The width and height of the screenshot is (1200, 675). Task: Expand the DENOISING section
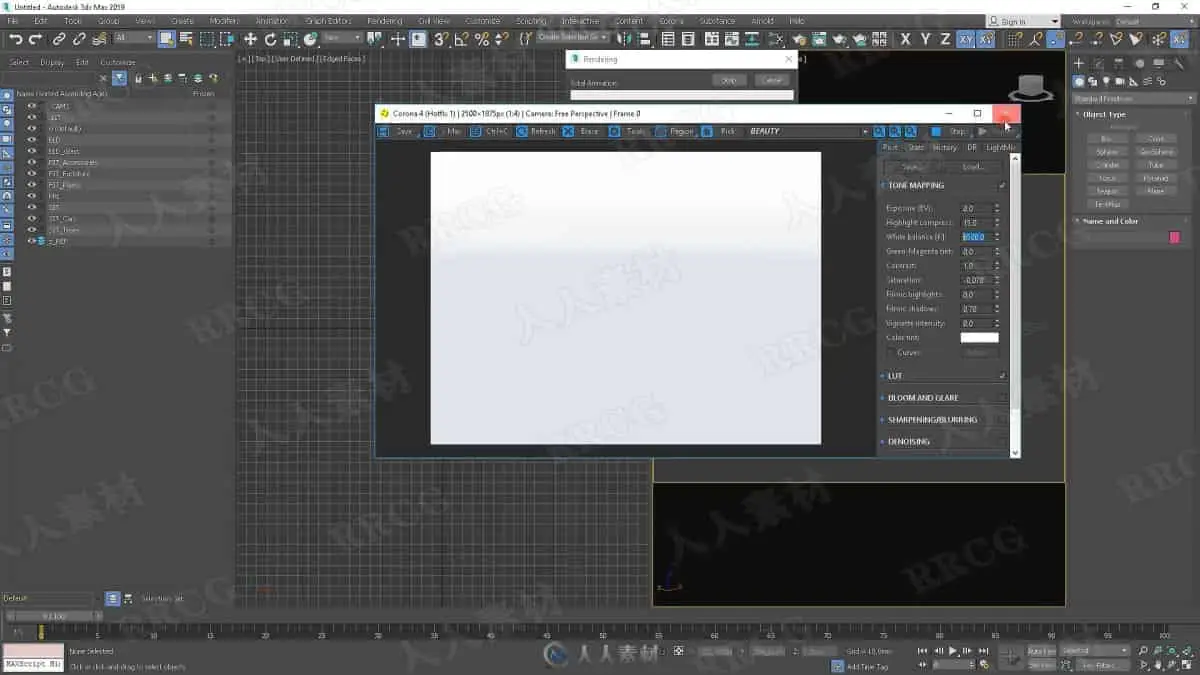coord(908,441)
